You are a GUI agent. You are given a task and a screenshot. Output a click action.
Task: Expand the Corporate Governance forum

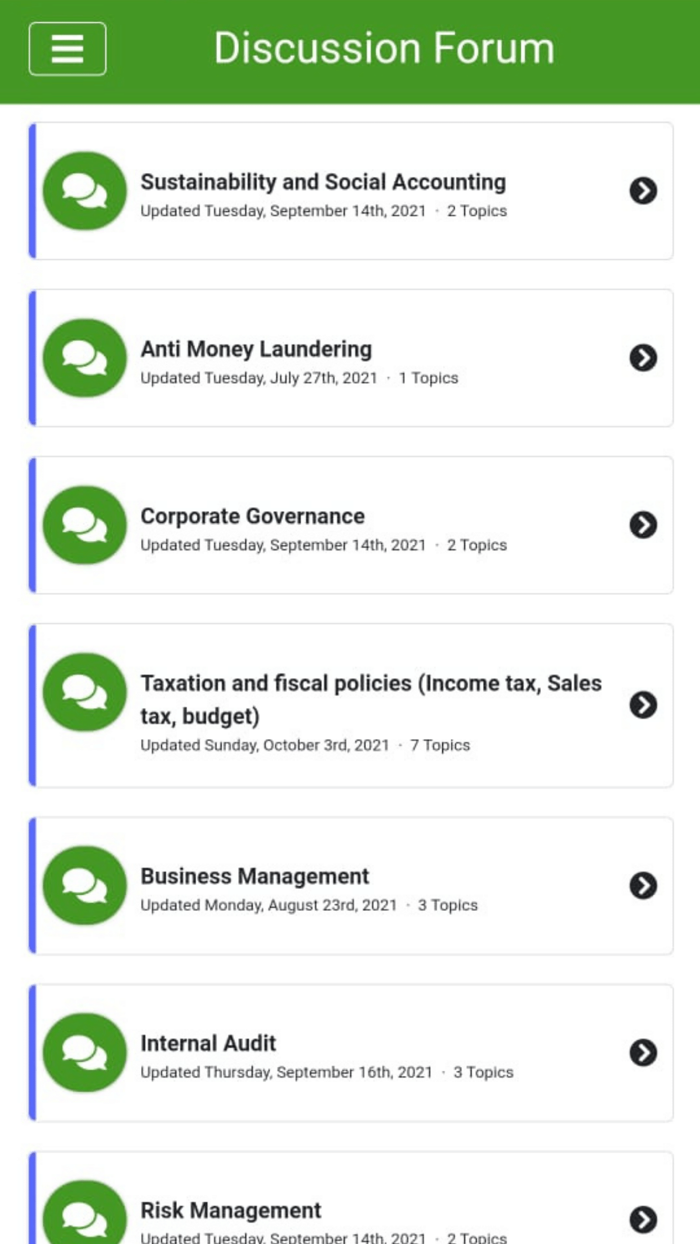tap(643, 524)
